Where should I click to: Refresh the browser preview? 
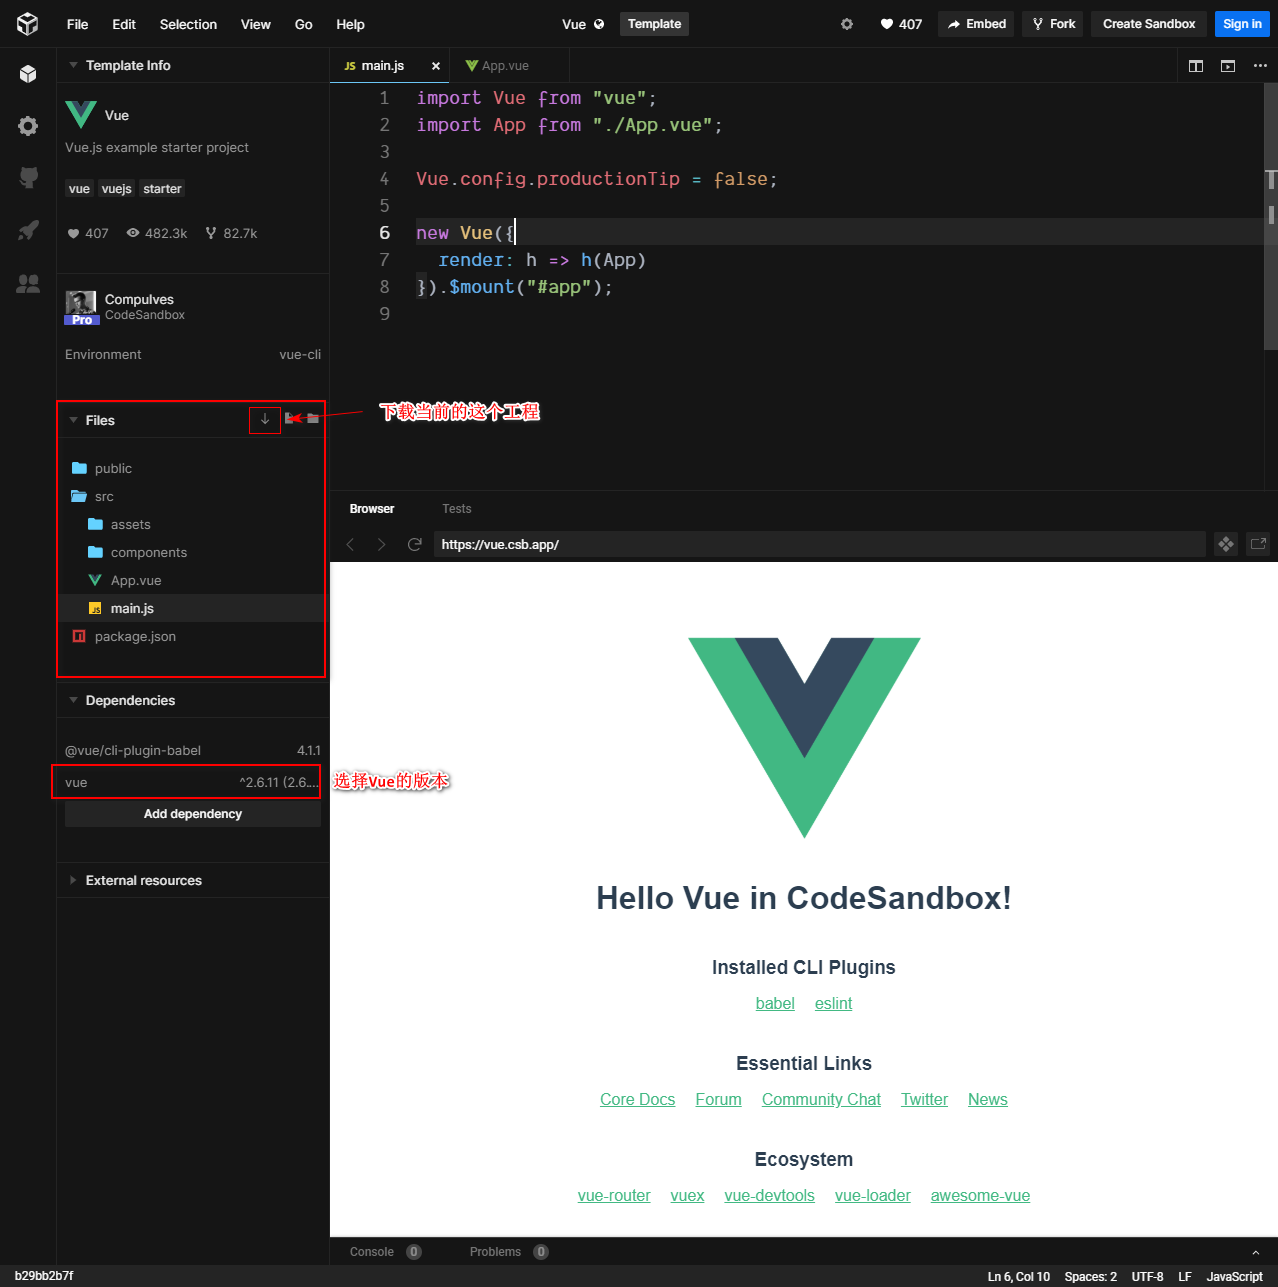(415, 544)
